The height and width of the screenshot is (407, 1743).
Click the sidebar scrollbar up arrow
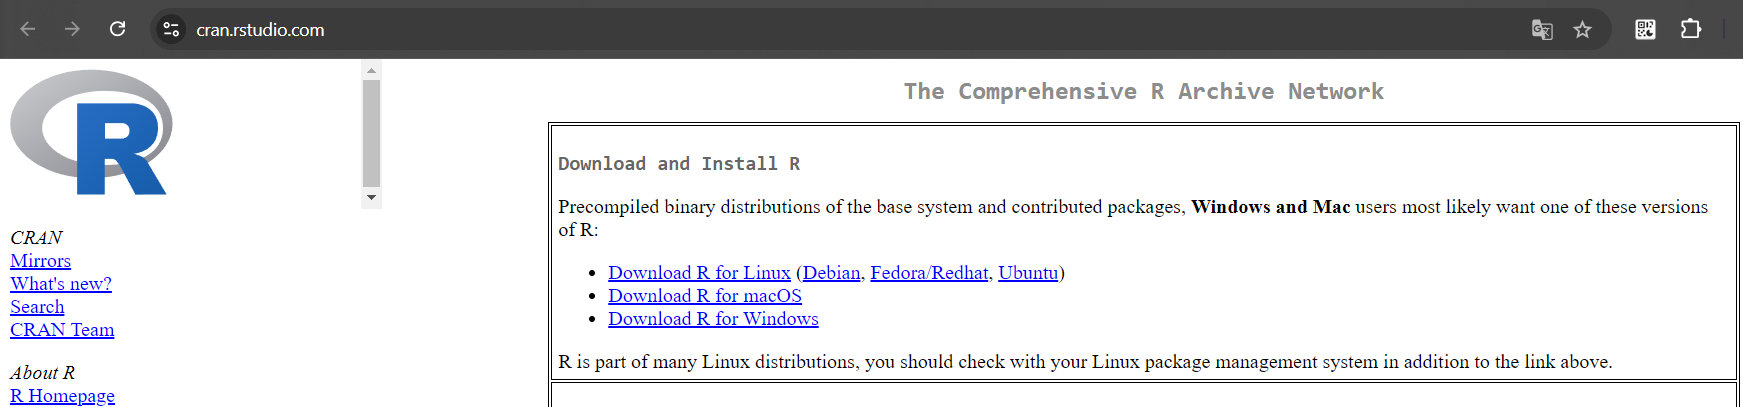tap(371, 70)
